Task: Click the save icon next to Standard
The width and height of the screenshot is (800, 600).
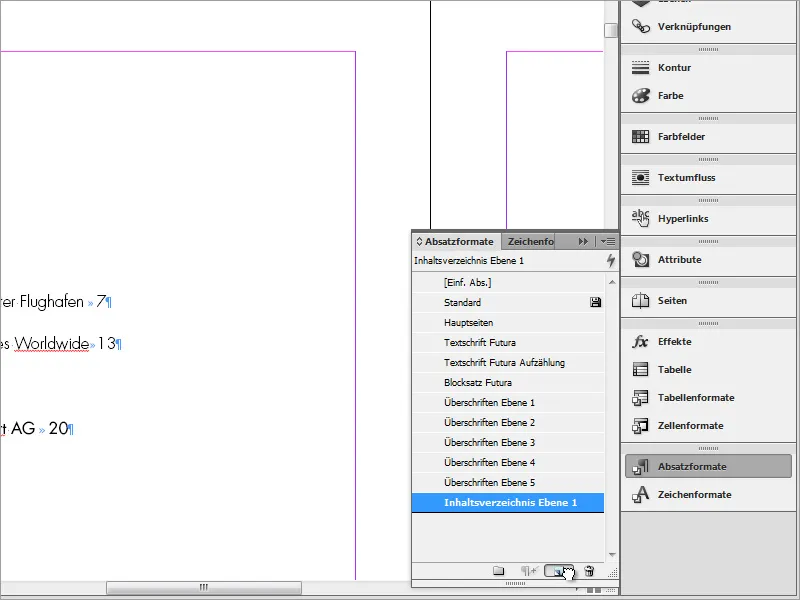Action: [595, 303]
